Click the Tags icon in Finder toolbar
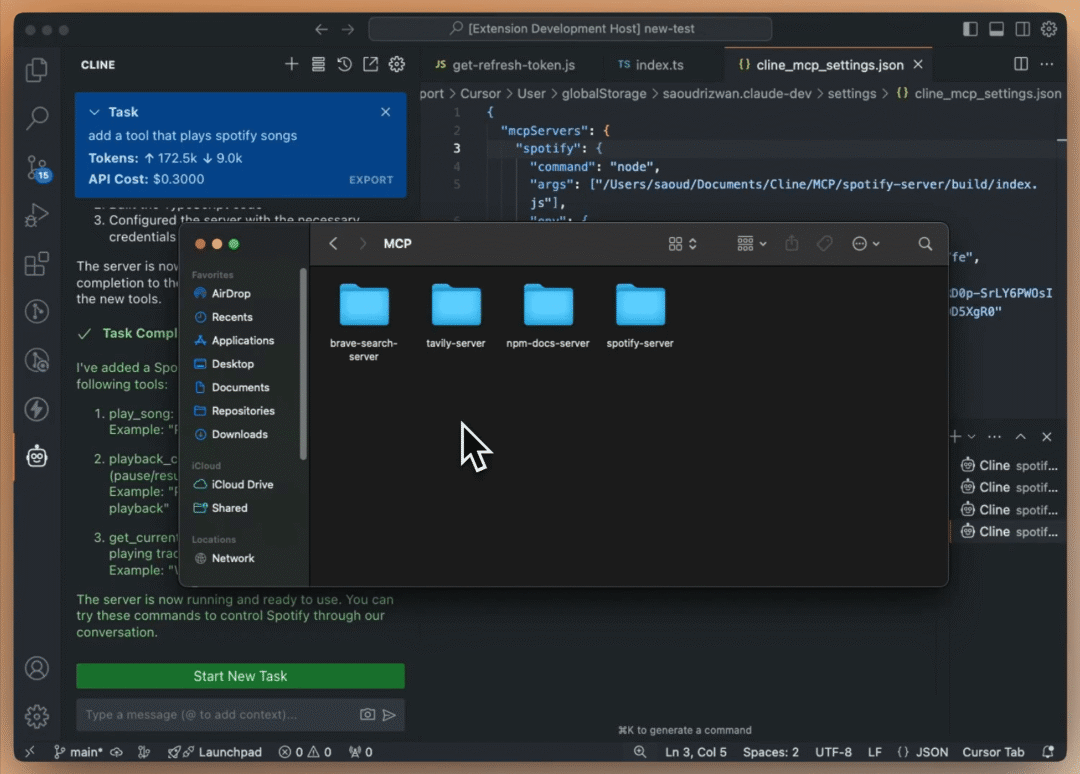The image size is (1080, 774). tap(824, 244)
